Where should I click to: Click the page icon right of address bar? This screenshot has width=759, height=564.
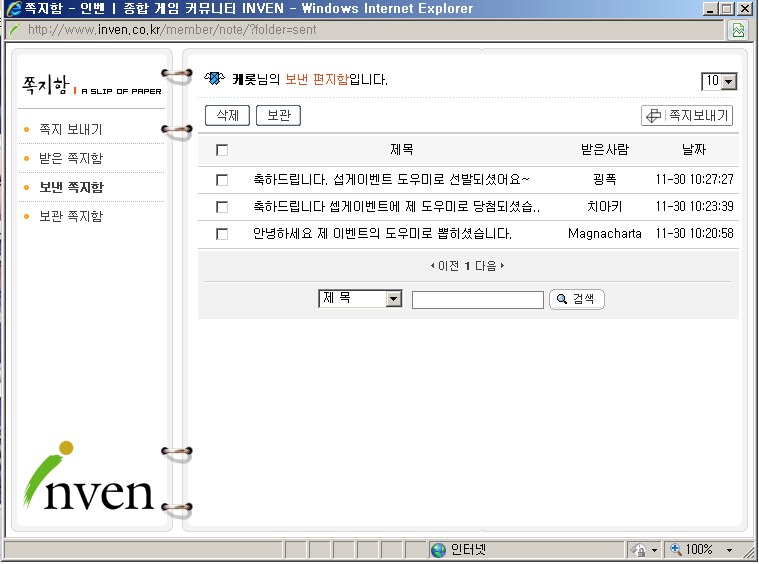coord(738,30)
